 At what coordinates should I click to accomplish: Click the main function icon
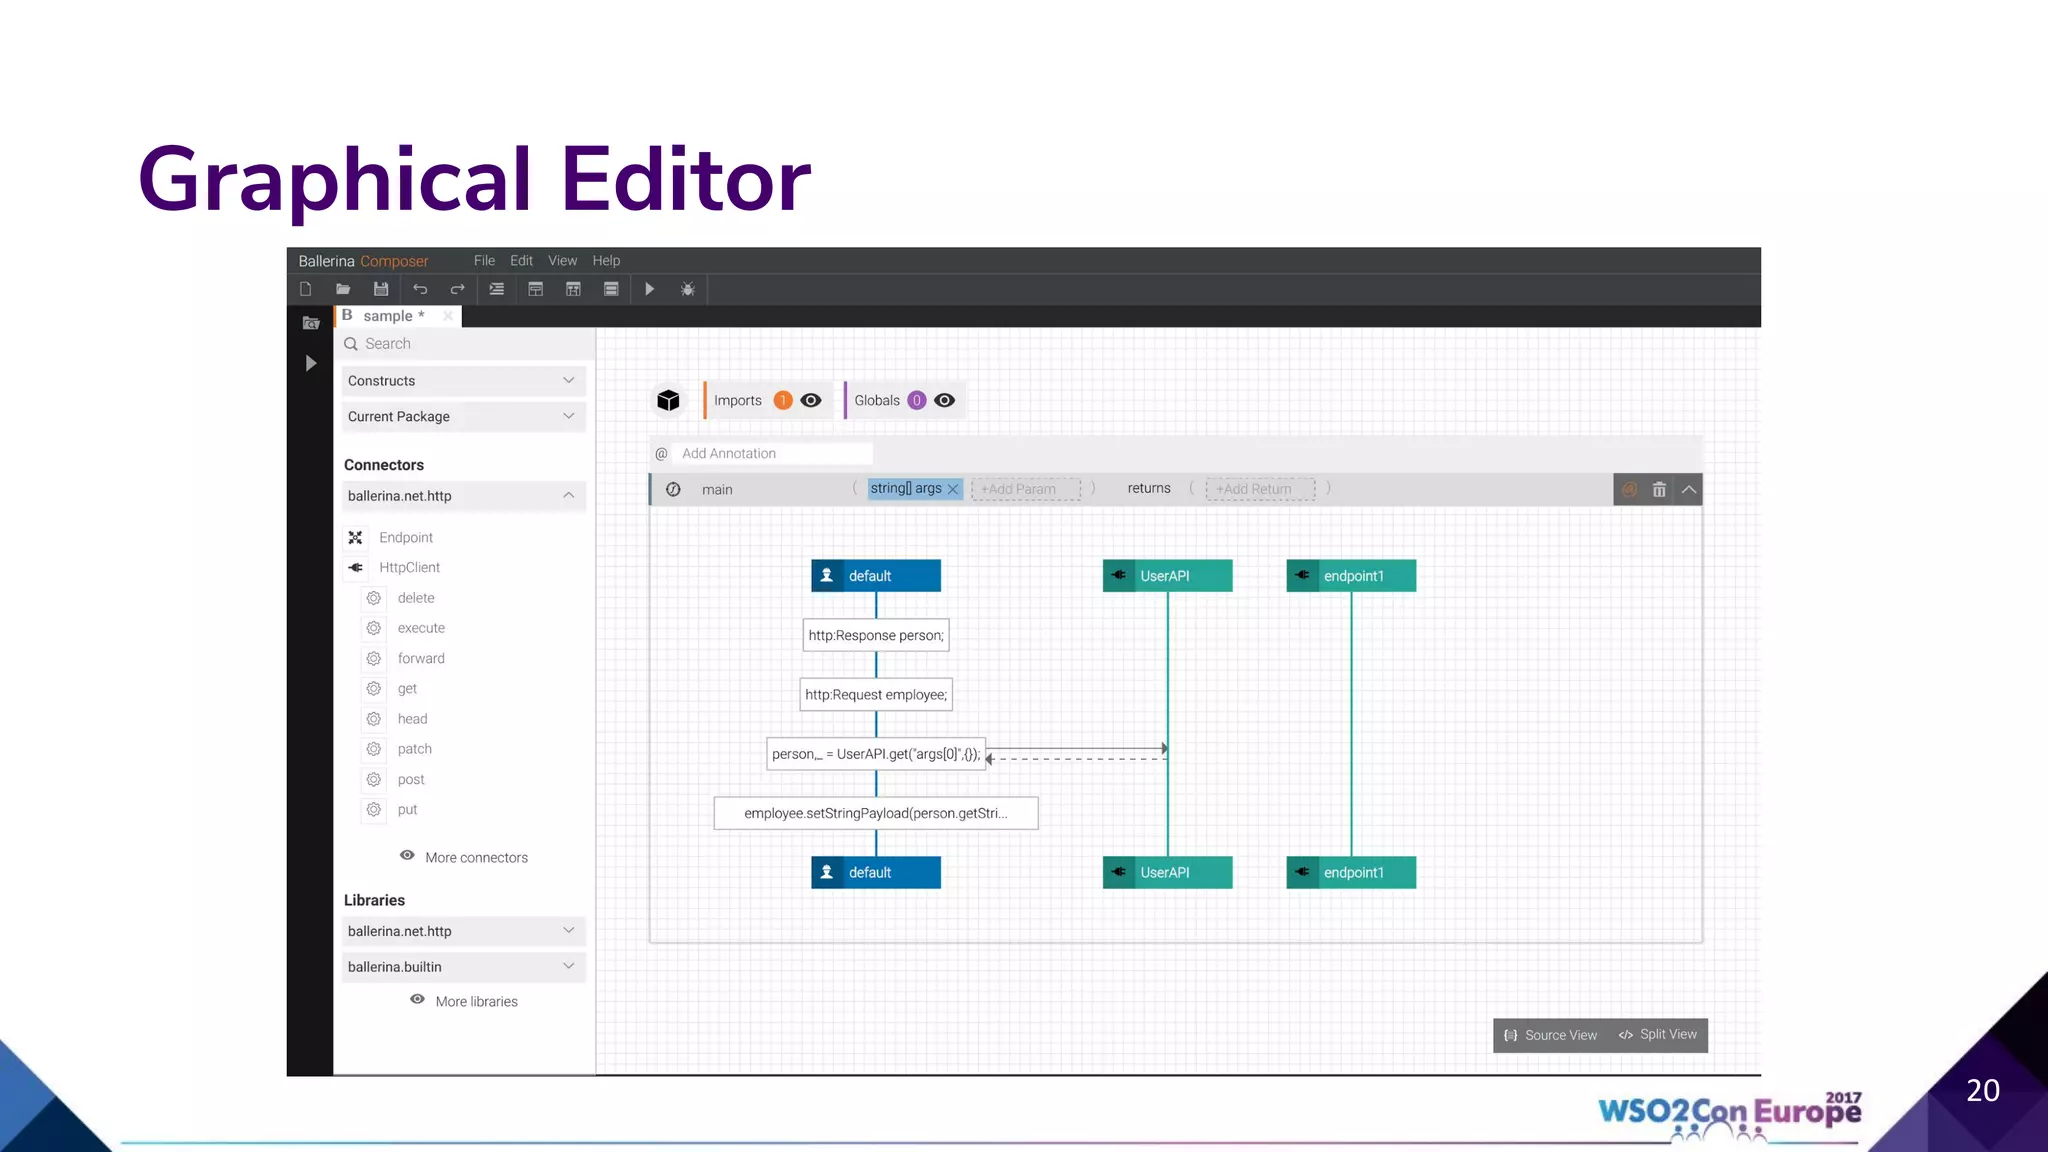coord(673,489)
